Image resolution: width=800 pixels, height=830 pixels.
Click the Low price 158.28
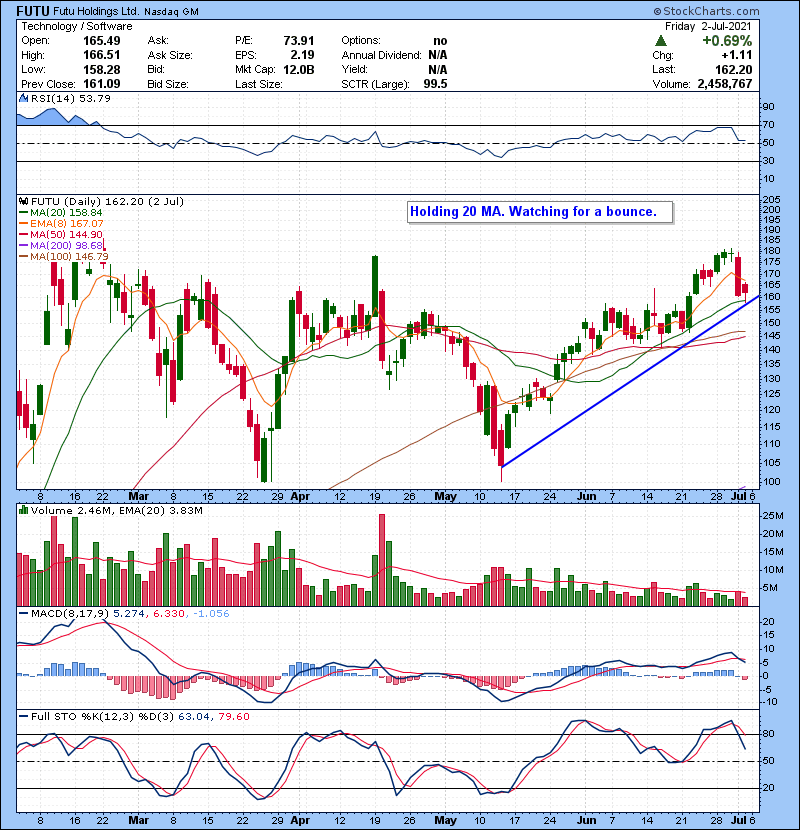click(102, 69)
